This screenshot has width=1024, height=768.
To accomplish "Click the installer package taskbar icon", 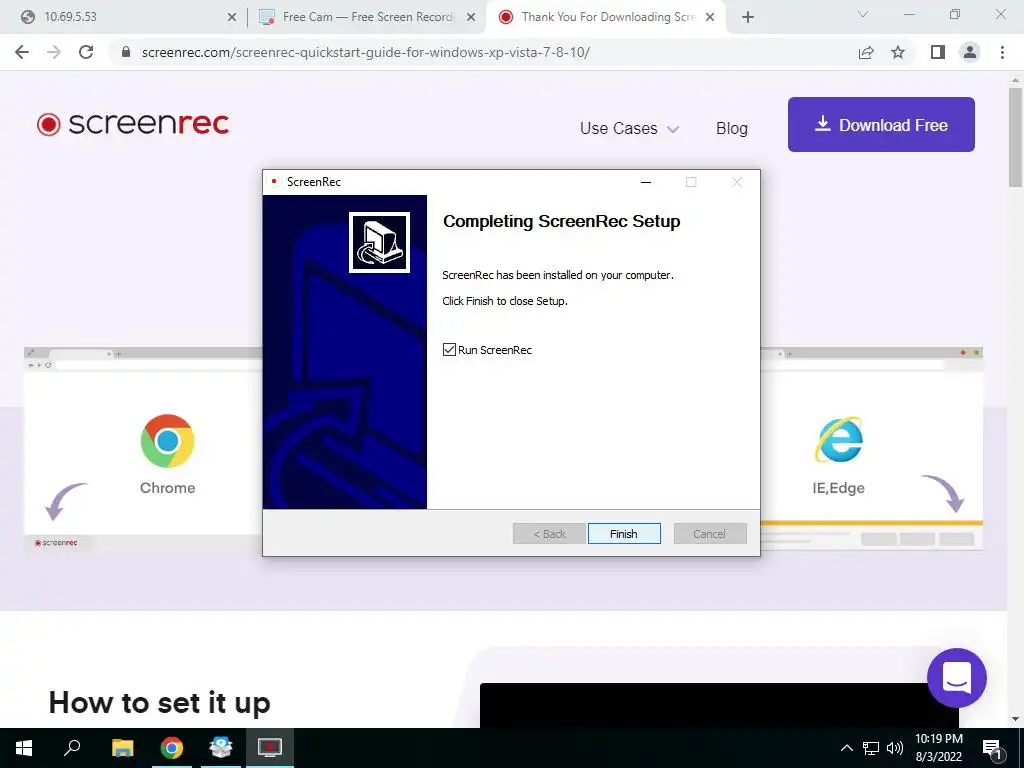I will [221, 748].
